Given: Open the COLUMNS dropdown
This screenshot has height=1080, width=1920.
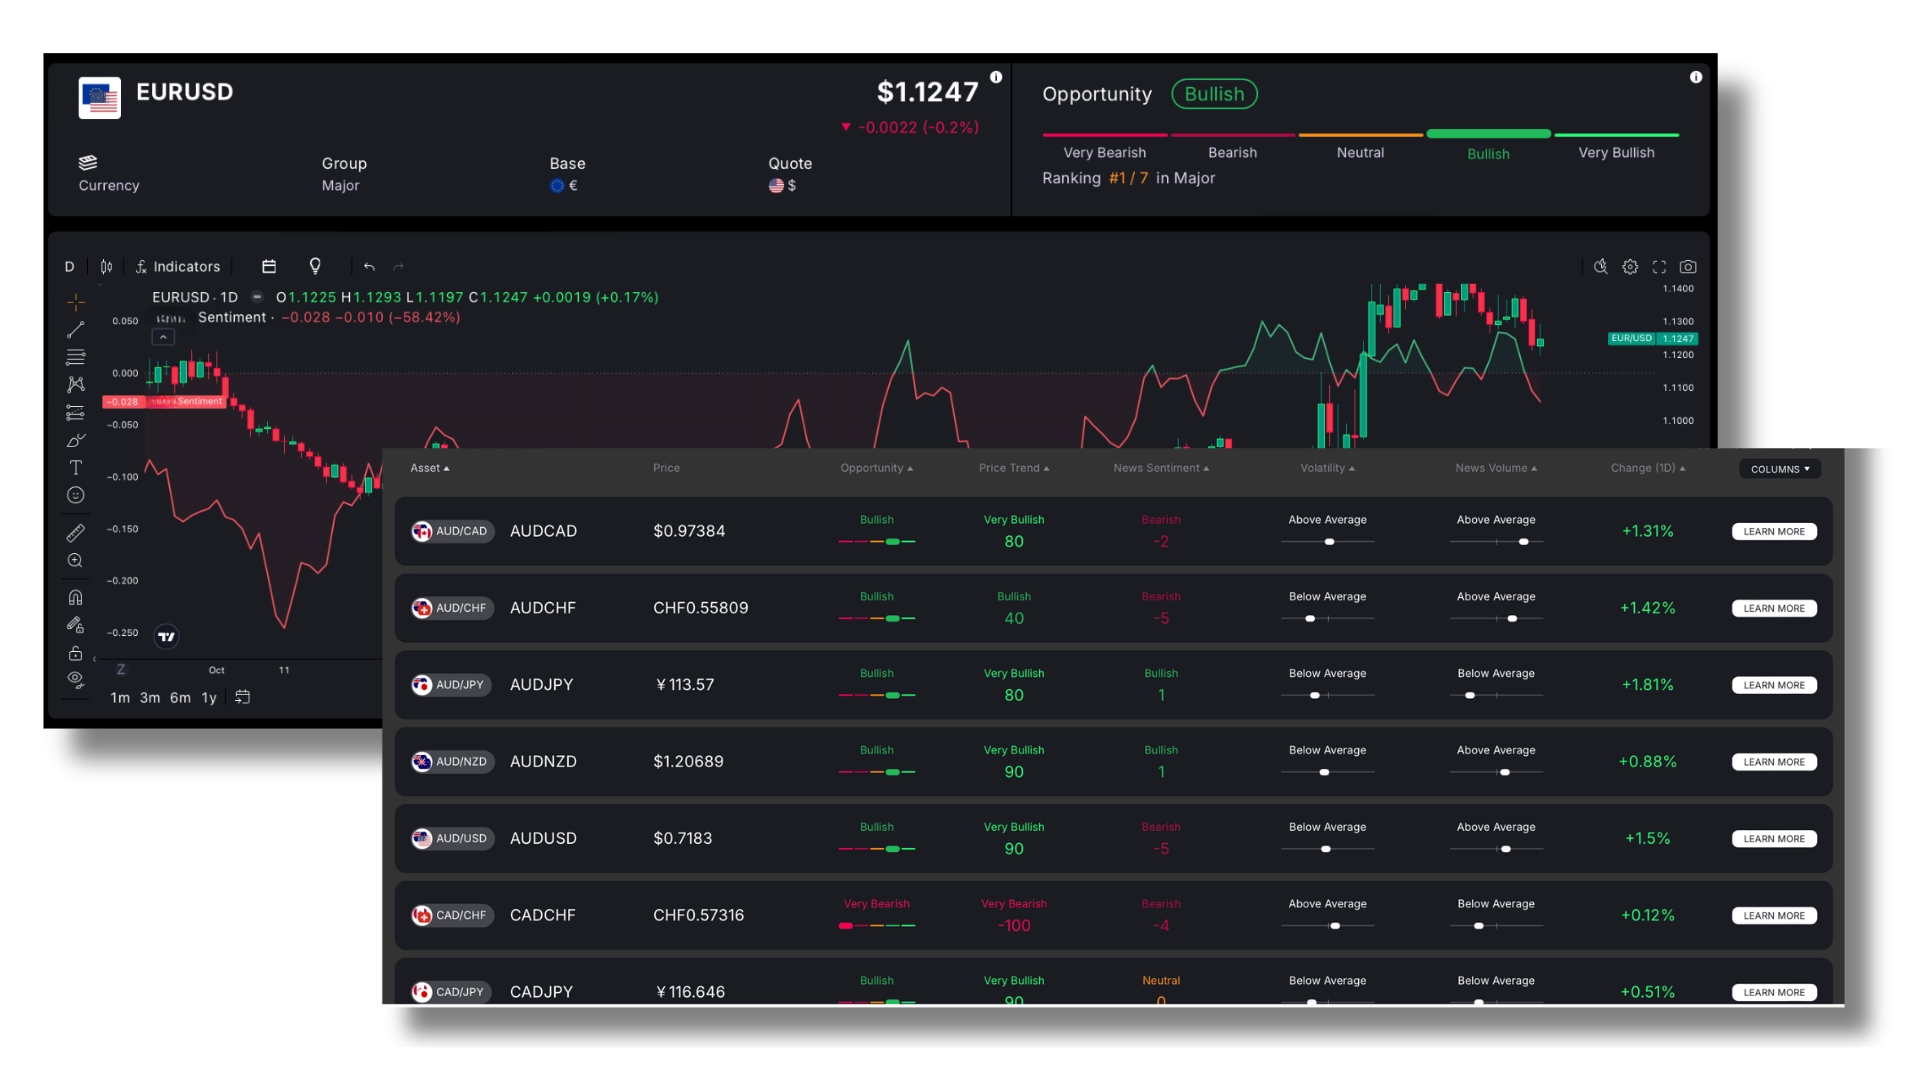Looking at the screenshot, I should click(x=1780, y=469).
